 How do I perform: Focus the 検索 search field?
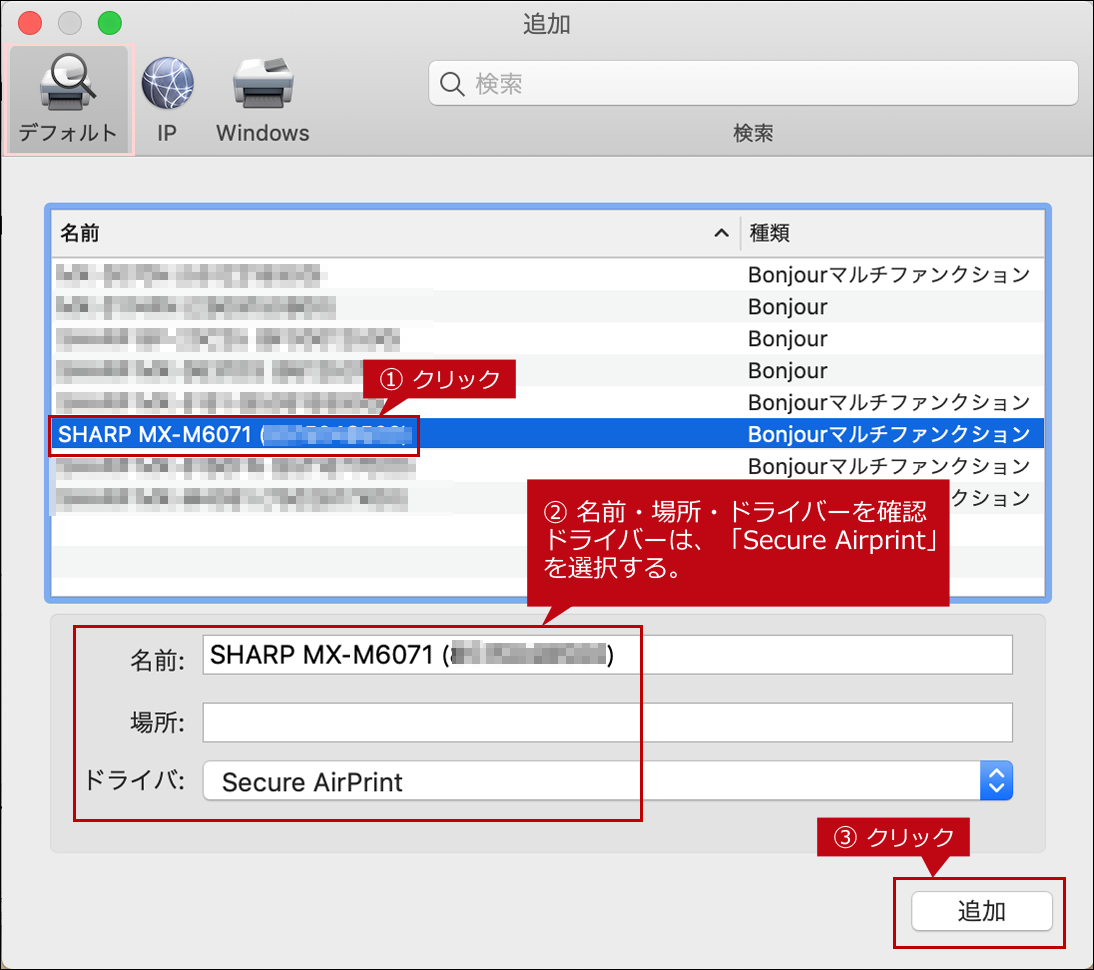point(753,83)
